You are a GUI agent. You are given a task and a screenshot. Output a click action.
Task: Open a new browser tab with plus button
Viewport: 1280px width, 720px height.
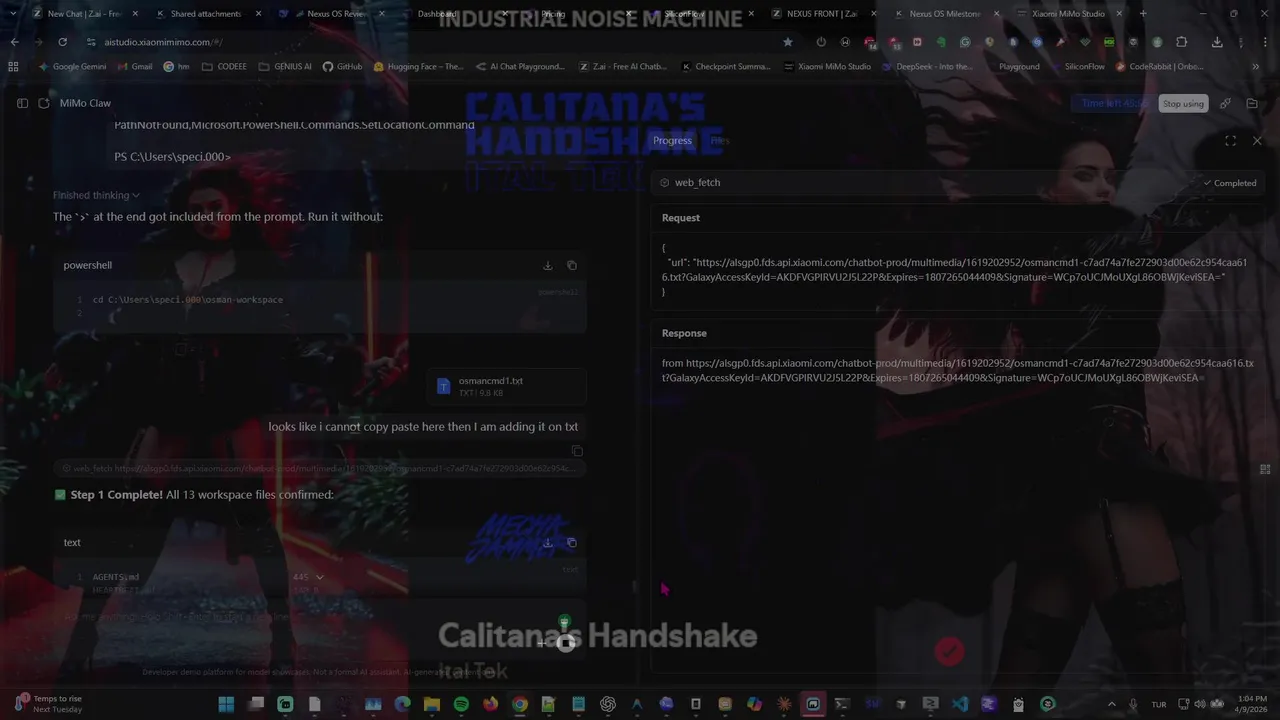point(1143,14)
